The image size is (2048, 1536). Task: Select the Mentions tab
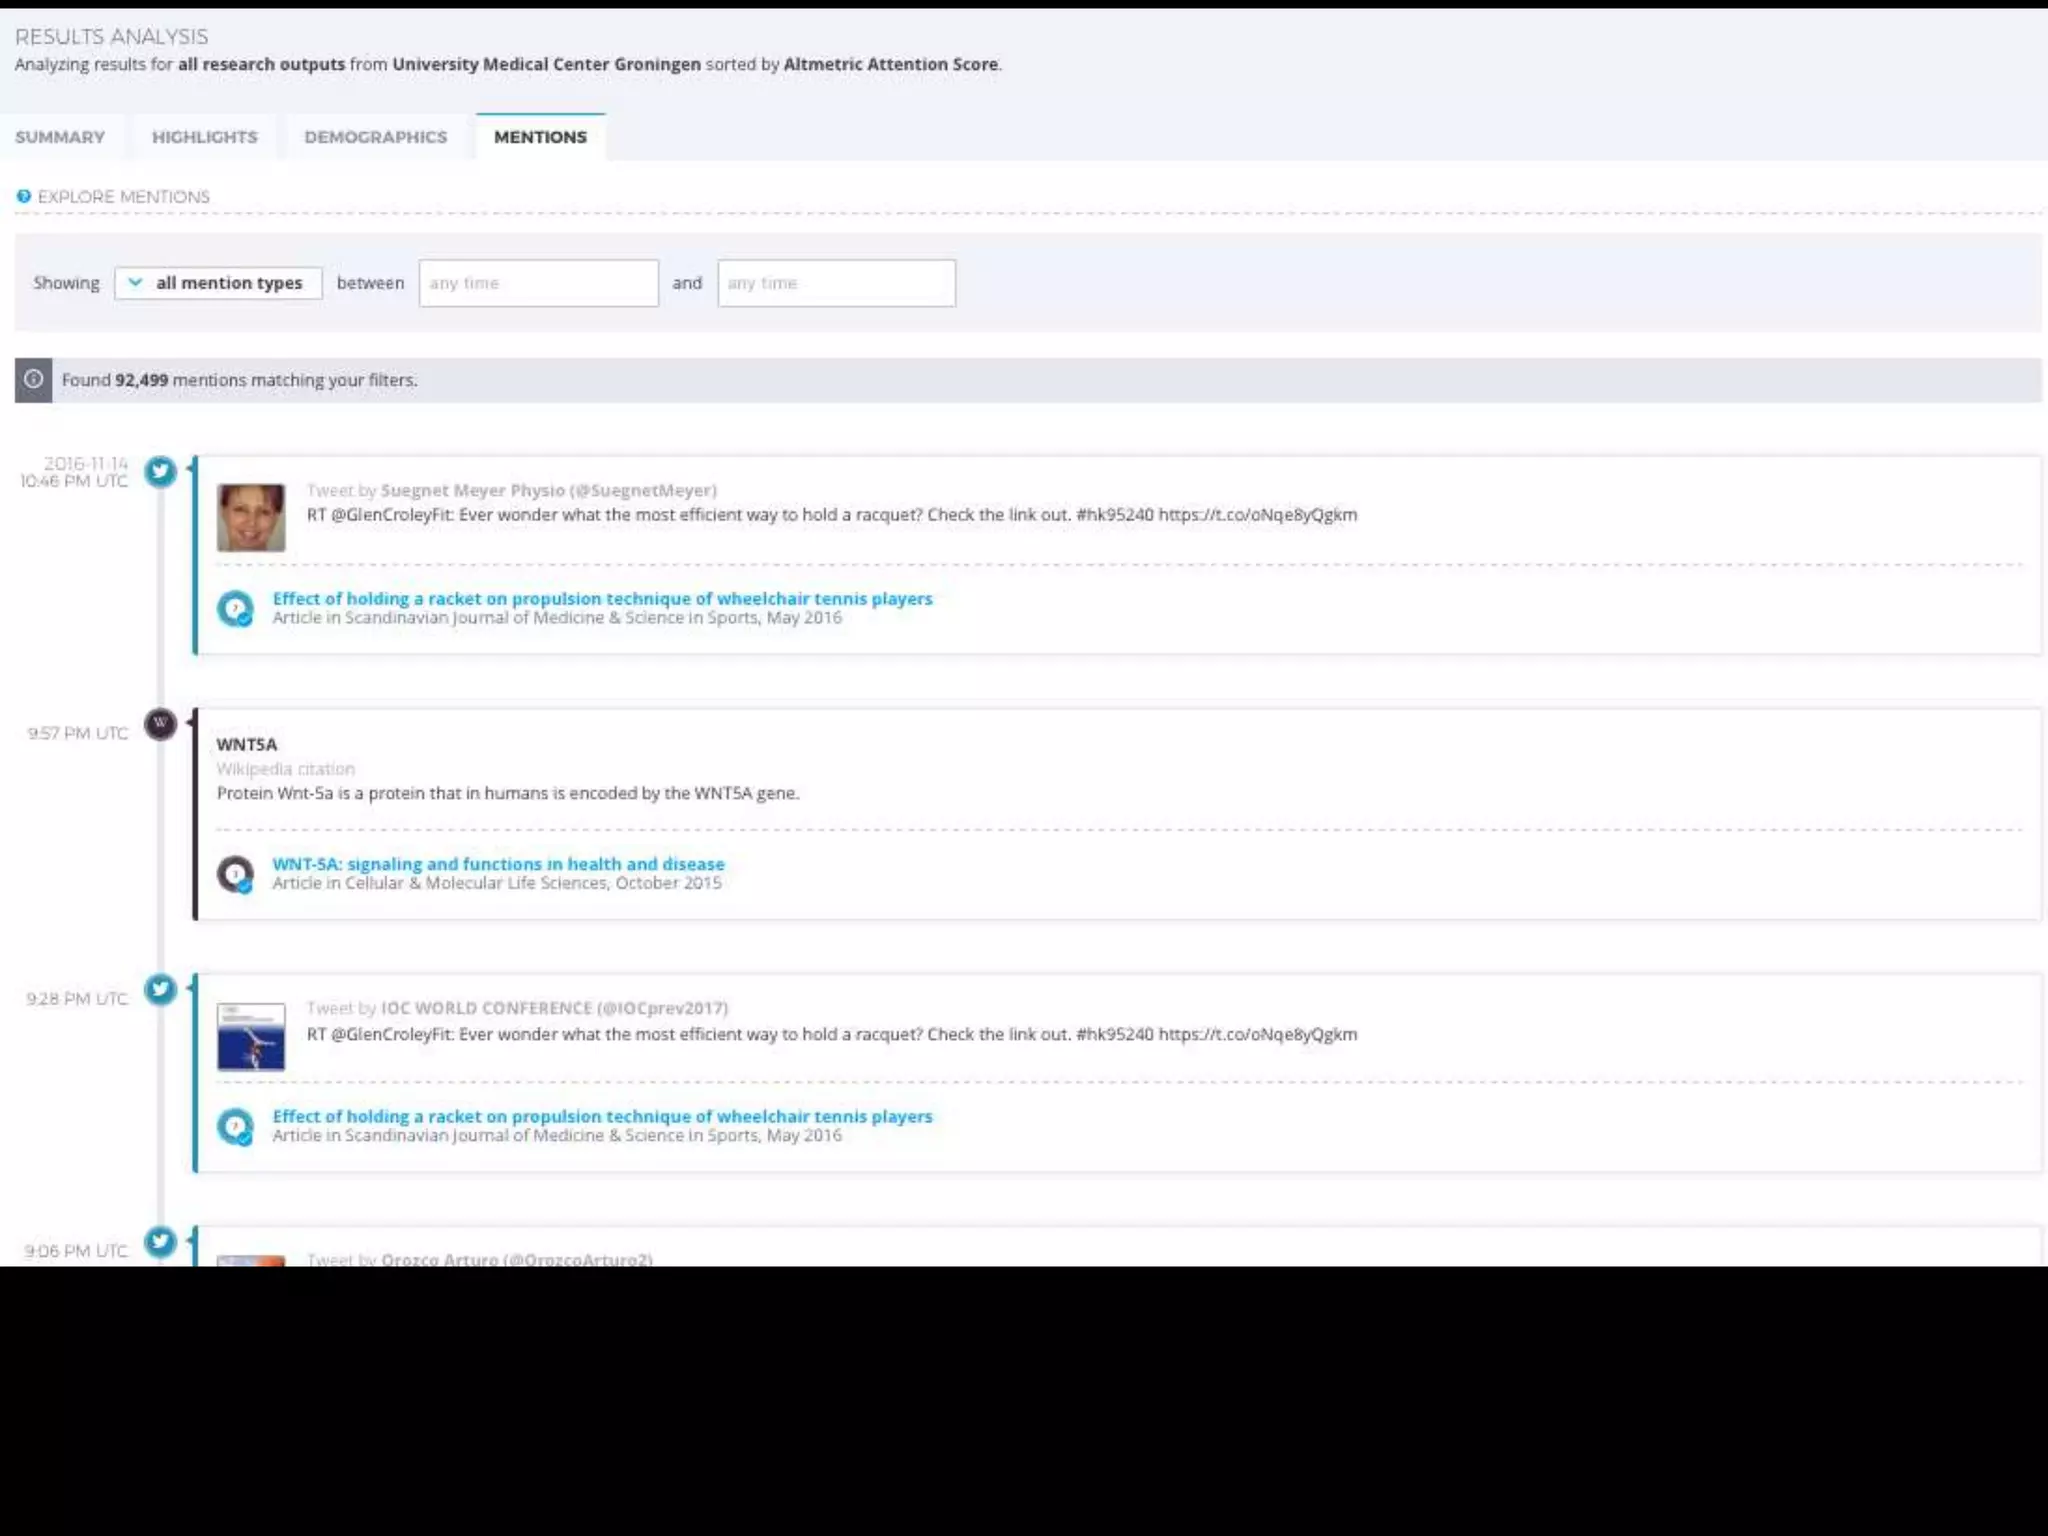[540, 137]
